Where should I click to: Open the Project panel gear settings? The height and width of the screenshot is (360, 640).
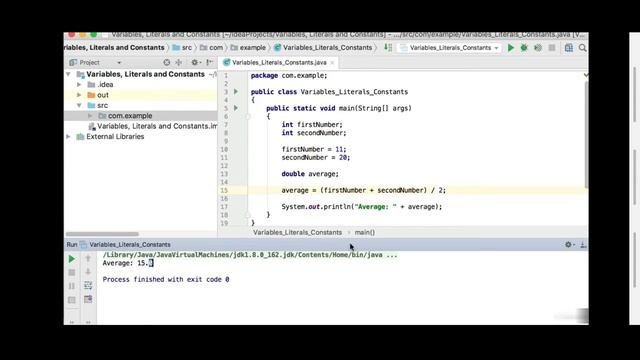[195, 62]
